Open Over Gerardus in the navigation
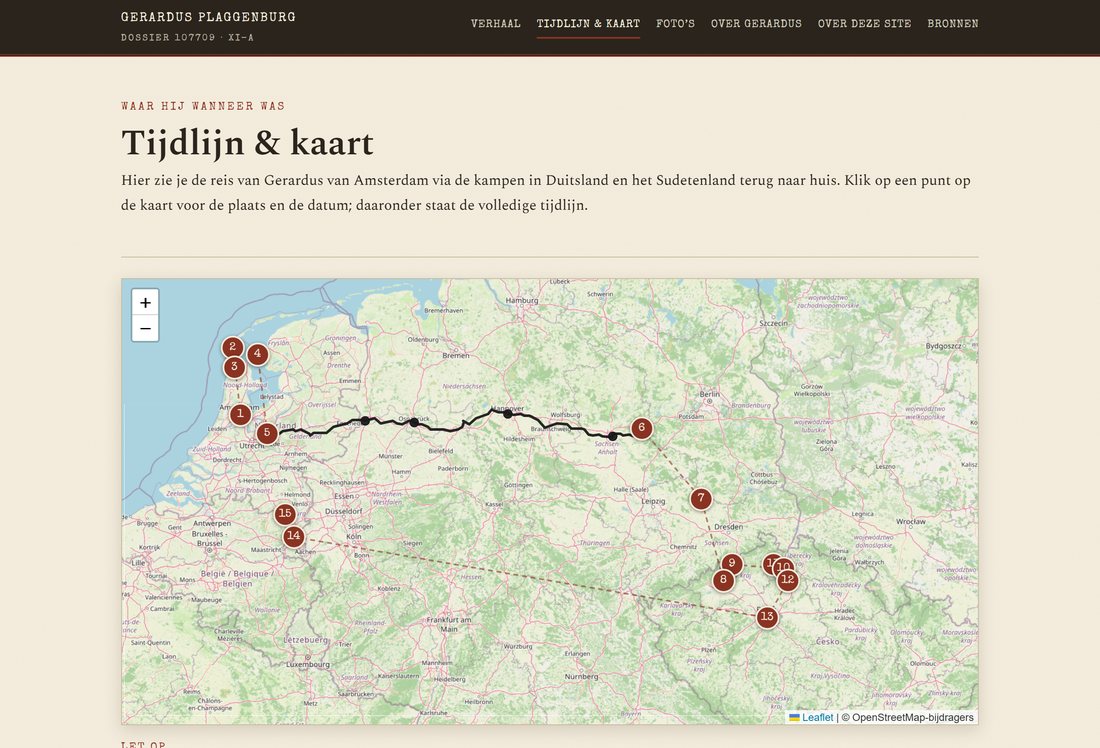The image size is (1100, 748). click(x=756, y=23)
